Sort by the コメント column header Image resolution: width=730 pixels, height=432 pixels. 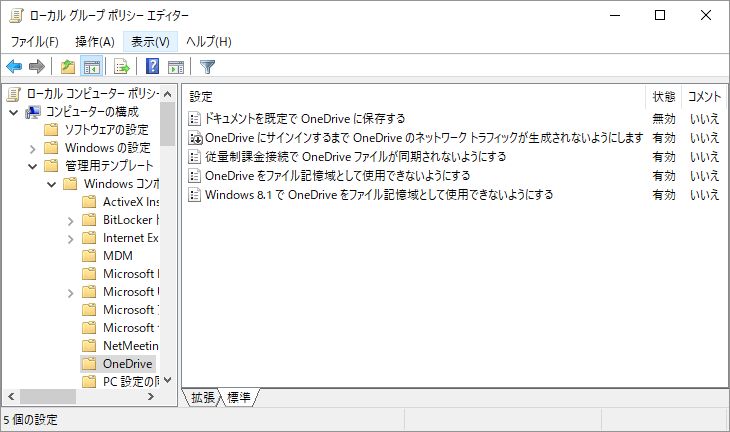(704, 97)
